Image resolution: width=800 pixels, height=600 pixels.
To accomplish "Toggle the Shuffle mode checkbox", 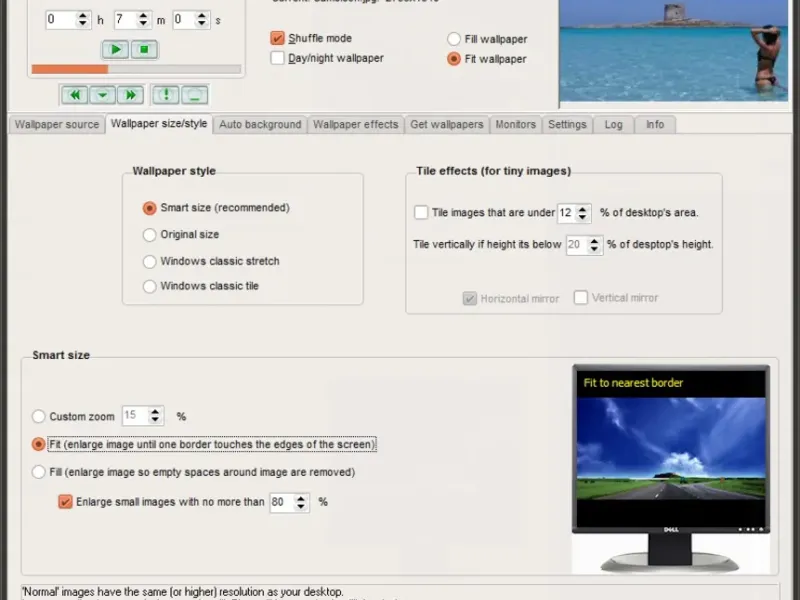I will pyautogui.click(x=277, y=38).
